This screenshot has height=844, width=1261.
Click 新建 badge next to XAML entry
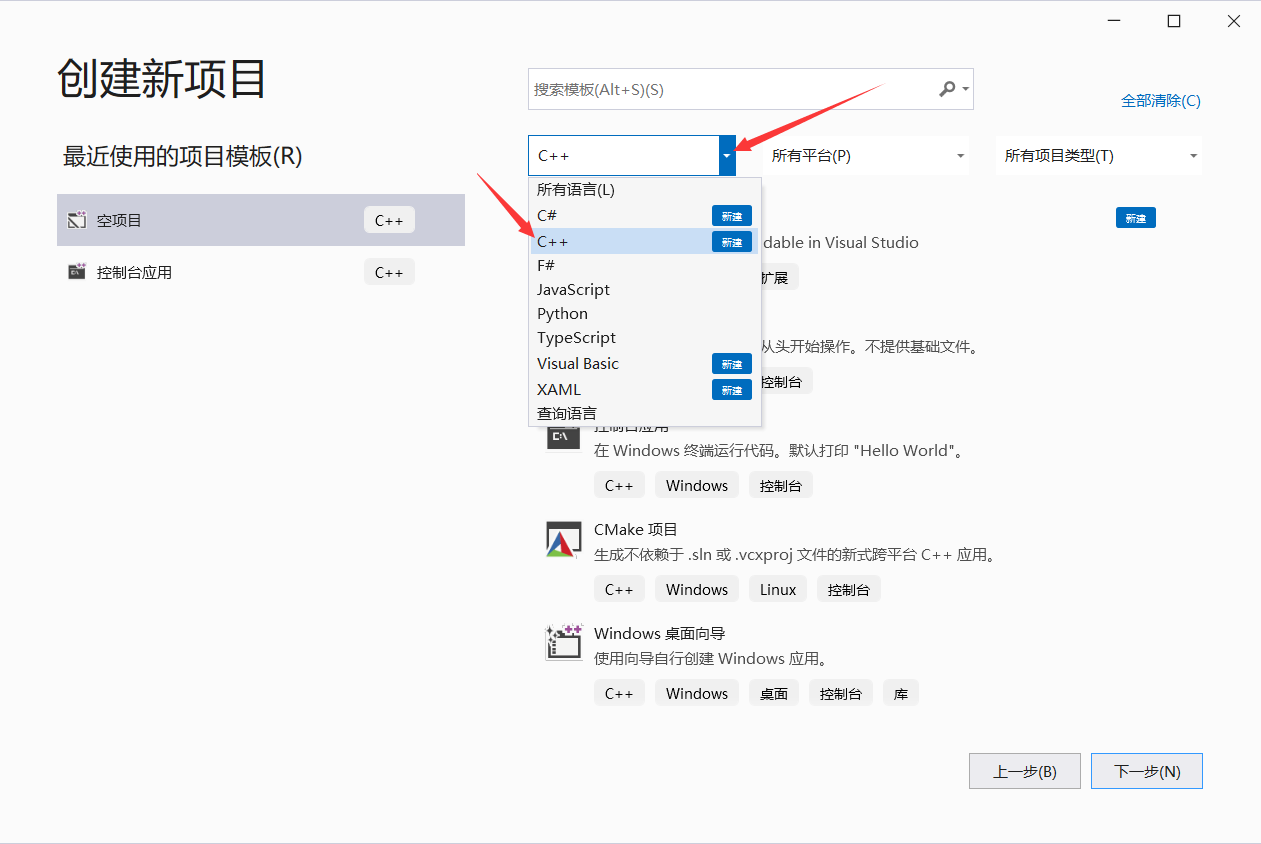[x=732, y=390]
